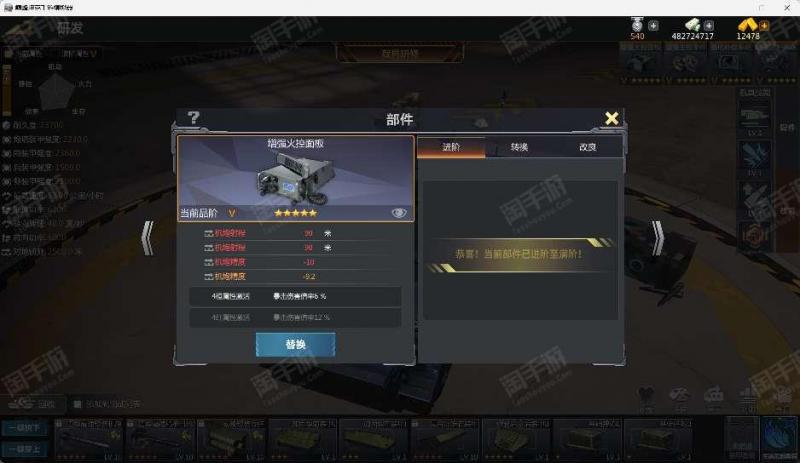Screen dimensions: 800x463
Task: Click the silver medal currency icon
Action: pyautogui.click(x=637, y=24)
